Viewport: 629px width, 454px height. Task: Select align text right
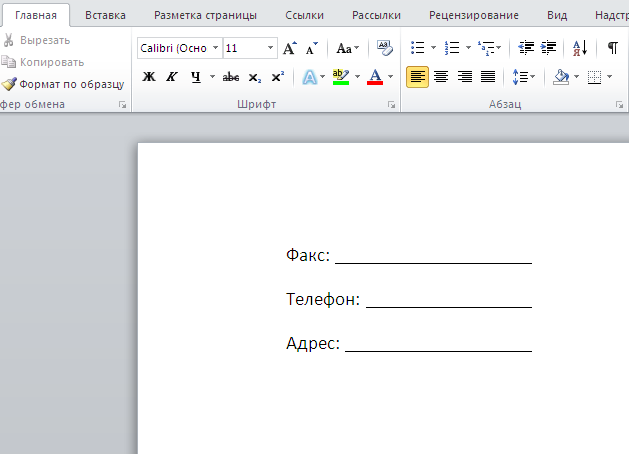click(465, 77)
